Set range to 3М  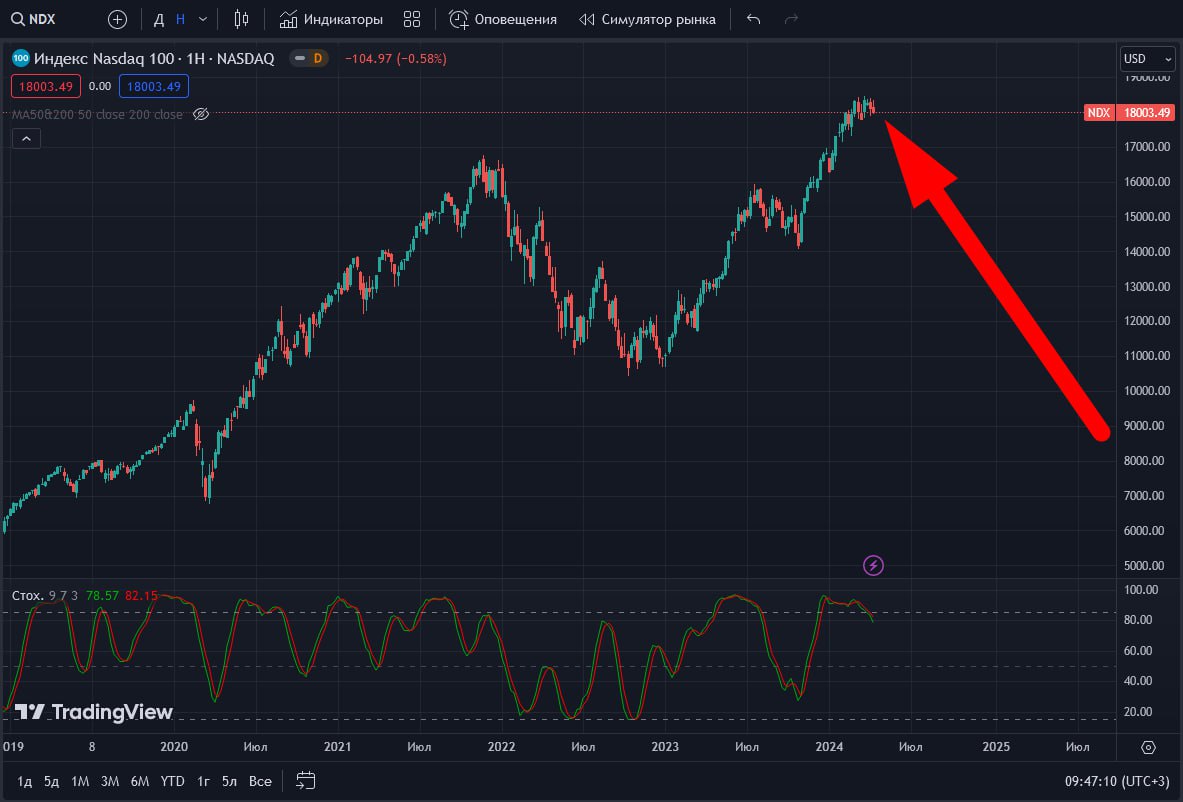[110, 782]
